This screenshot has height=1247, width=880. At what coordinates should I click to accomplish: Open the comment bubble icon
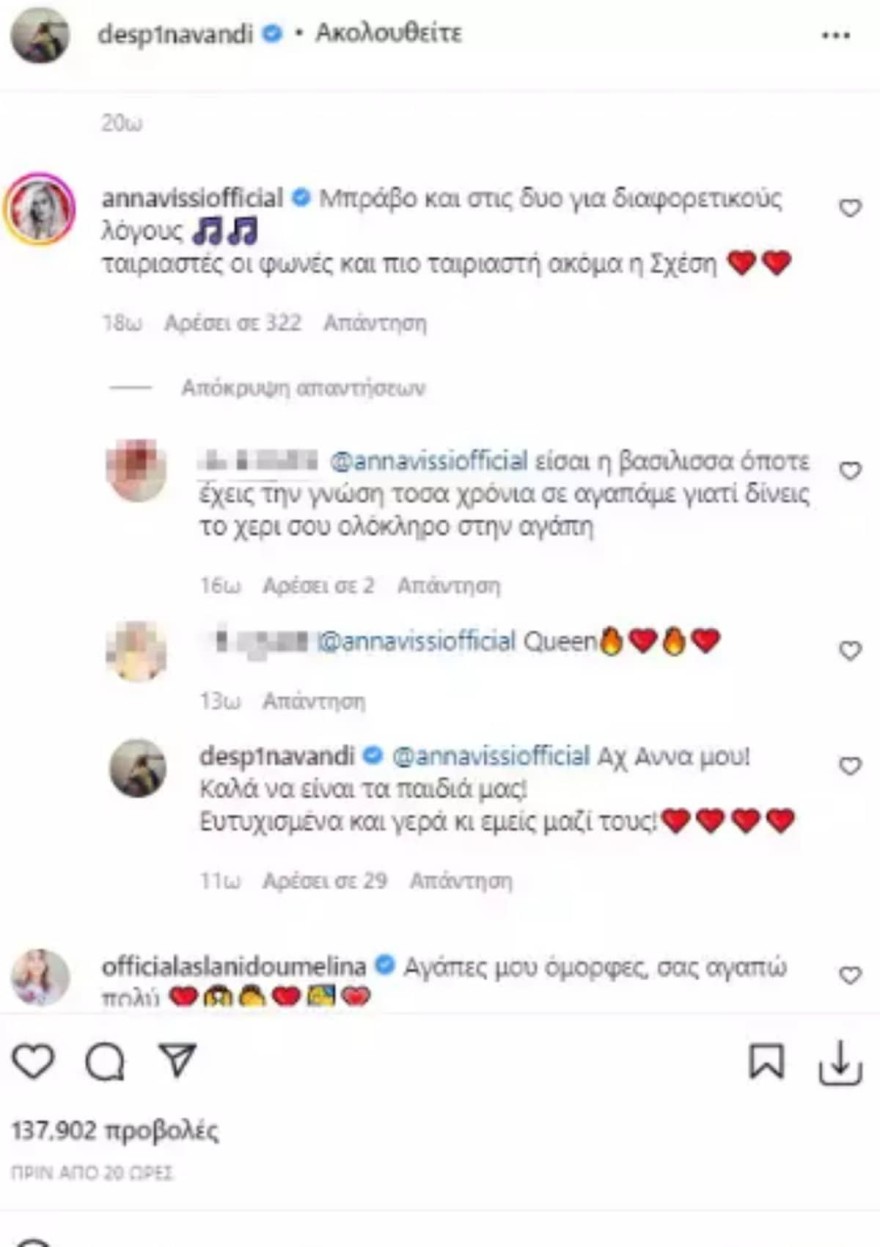(x=104, y=1063)
